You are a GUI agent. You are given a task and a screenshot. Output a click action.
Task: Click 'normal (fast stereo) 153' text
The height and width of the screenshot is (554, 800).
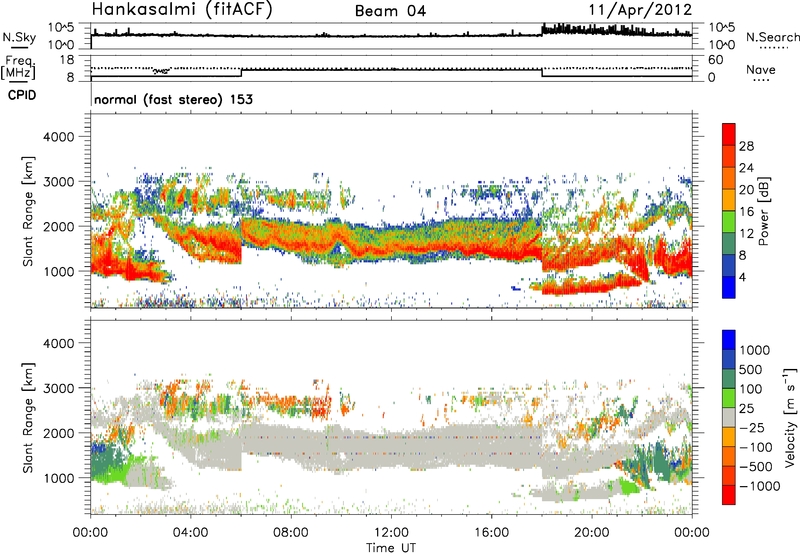(x=173, y=99)
